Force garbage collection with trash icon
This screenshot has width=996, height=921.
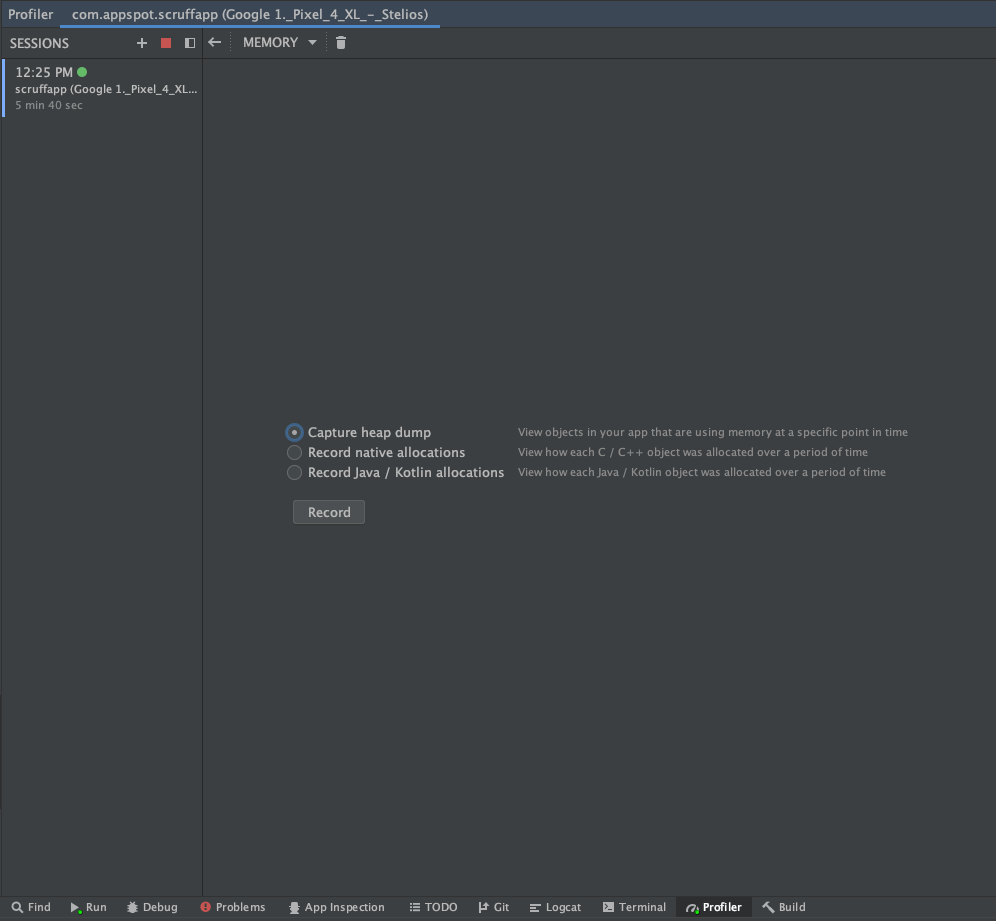pos(340,43)
